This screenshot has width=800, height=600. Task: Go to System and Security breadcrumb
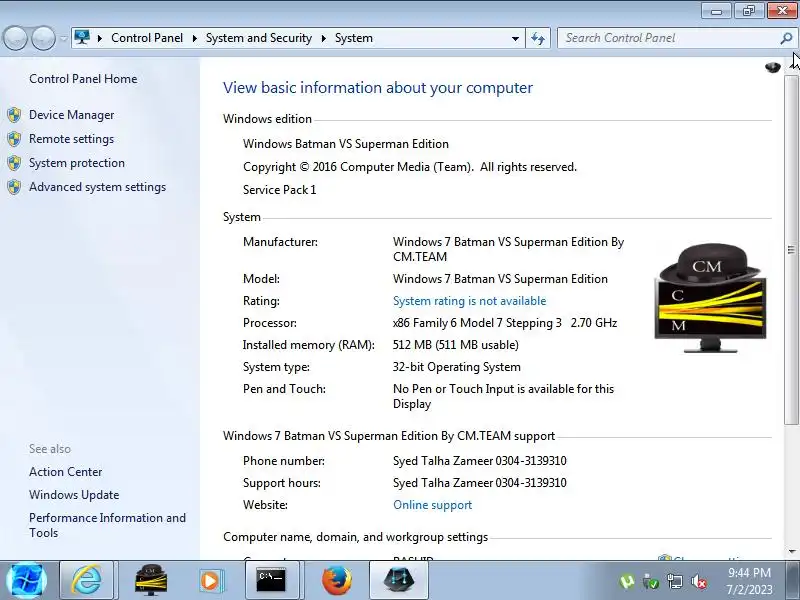259,38
